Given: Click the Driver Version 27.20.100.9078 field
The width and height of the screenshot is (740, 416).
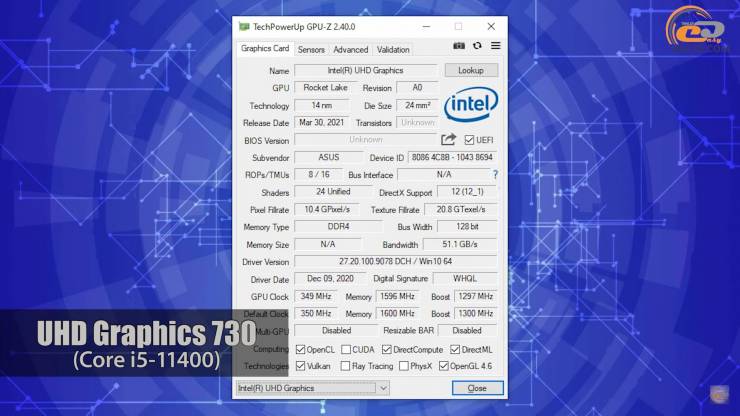Looking at the screenshot, I should point(395,261).
